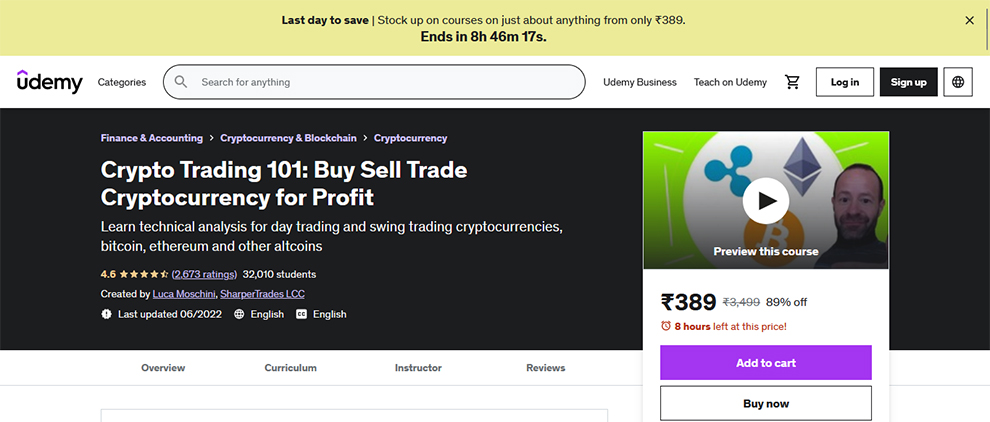The height and width of the screenshot is (422, 990).
Task: Type in the Search for anything field
Action: click(x=385, y=82)
